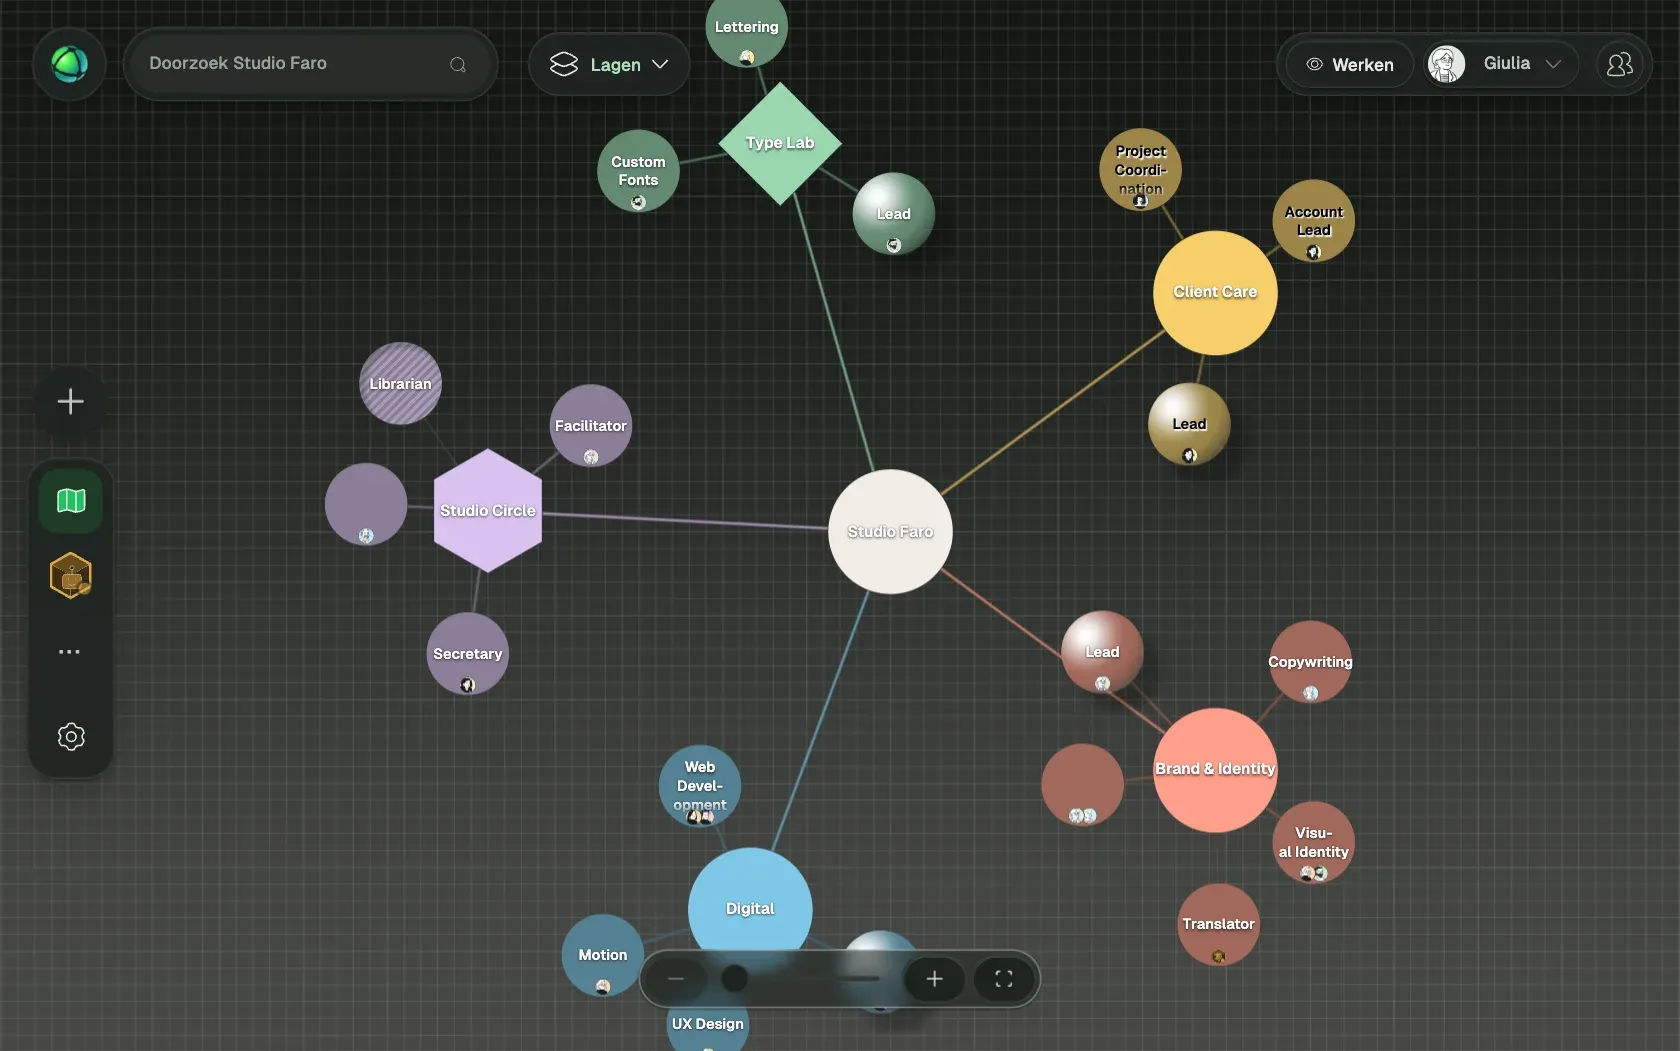Open the golden hexagon package icon
Viewport: 1680px width, 1051px height.
[x=71, y=576]
